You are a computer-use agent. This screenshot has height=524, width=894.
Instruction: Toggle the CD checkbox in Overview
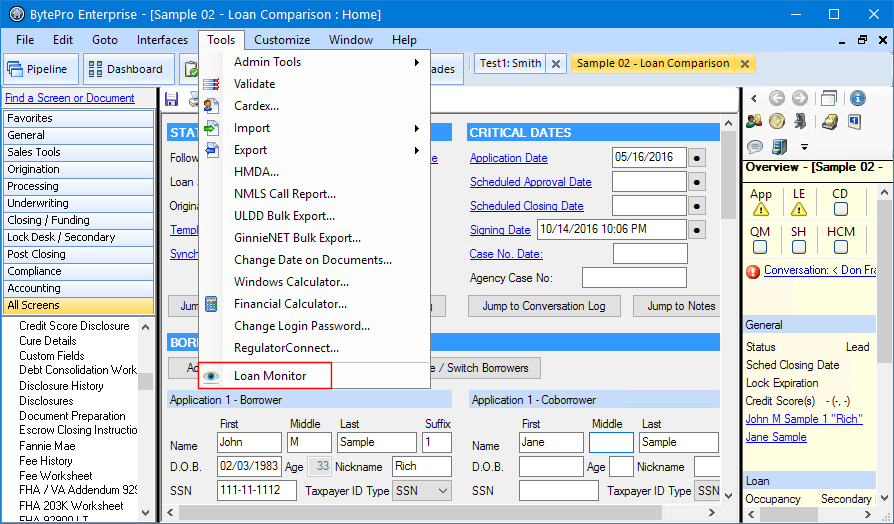(x=840, y=209)
